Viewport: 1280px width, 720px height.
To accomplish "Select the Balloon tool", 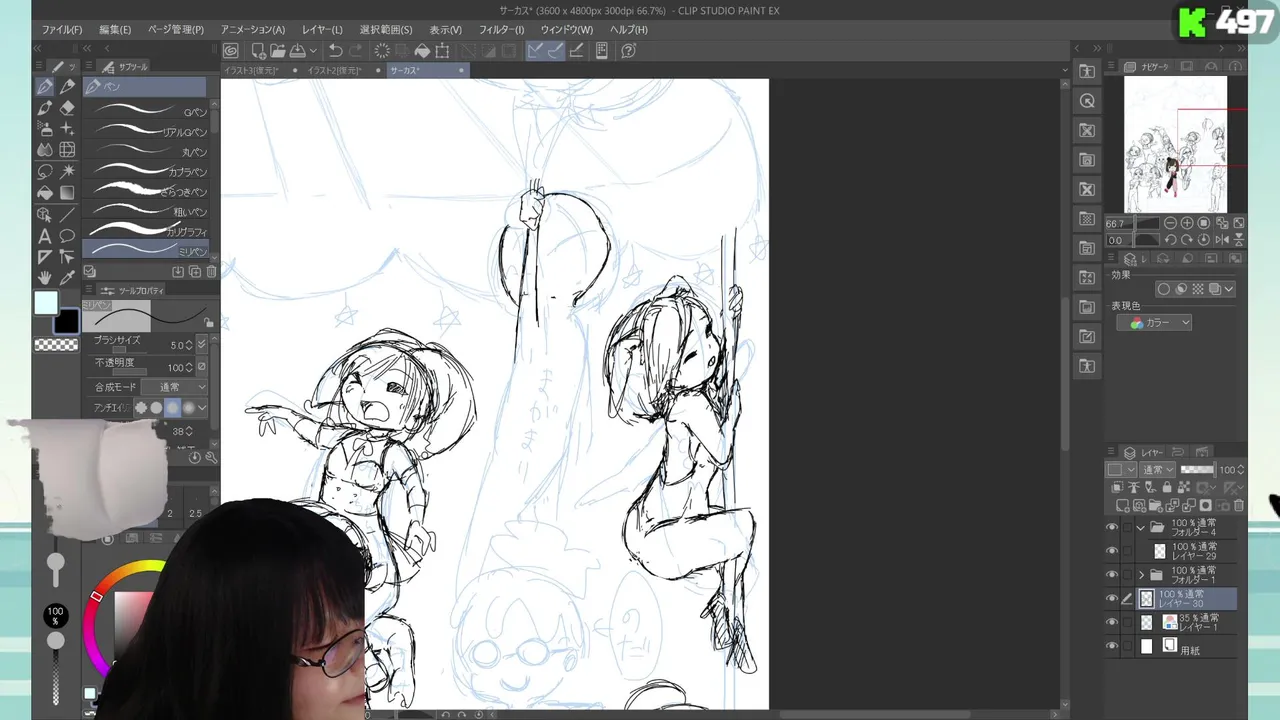I will click(x=67, y=236).
